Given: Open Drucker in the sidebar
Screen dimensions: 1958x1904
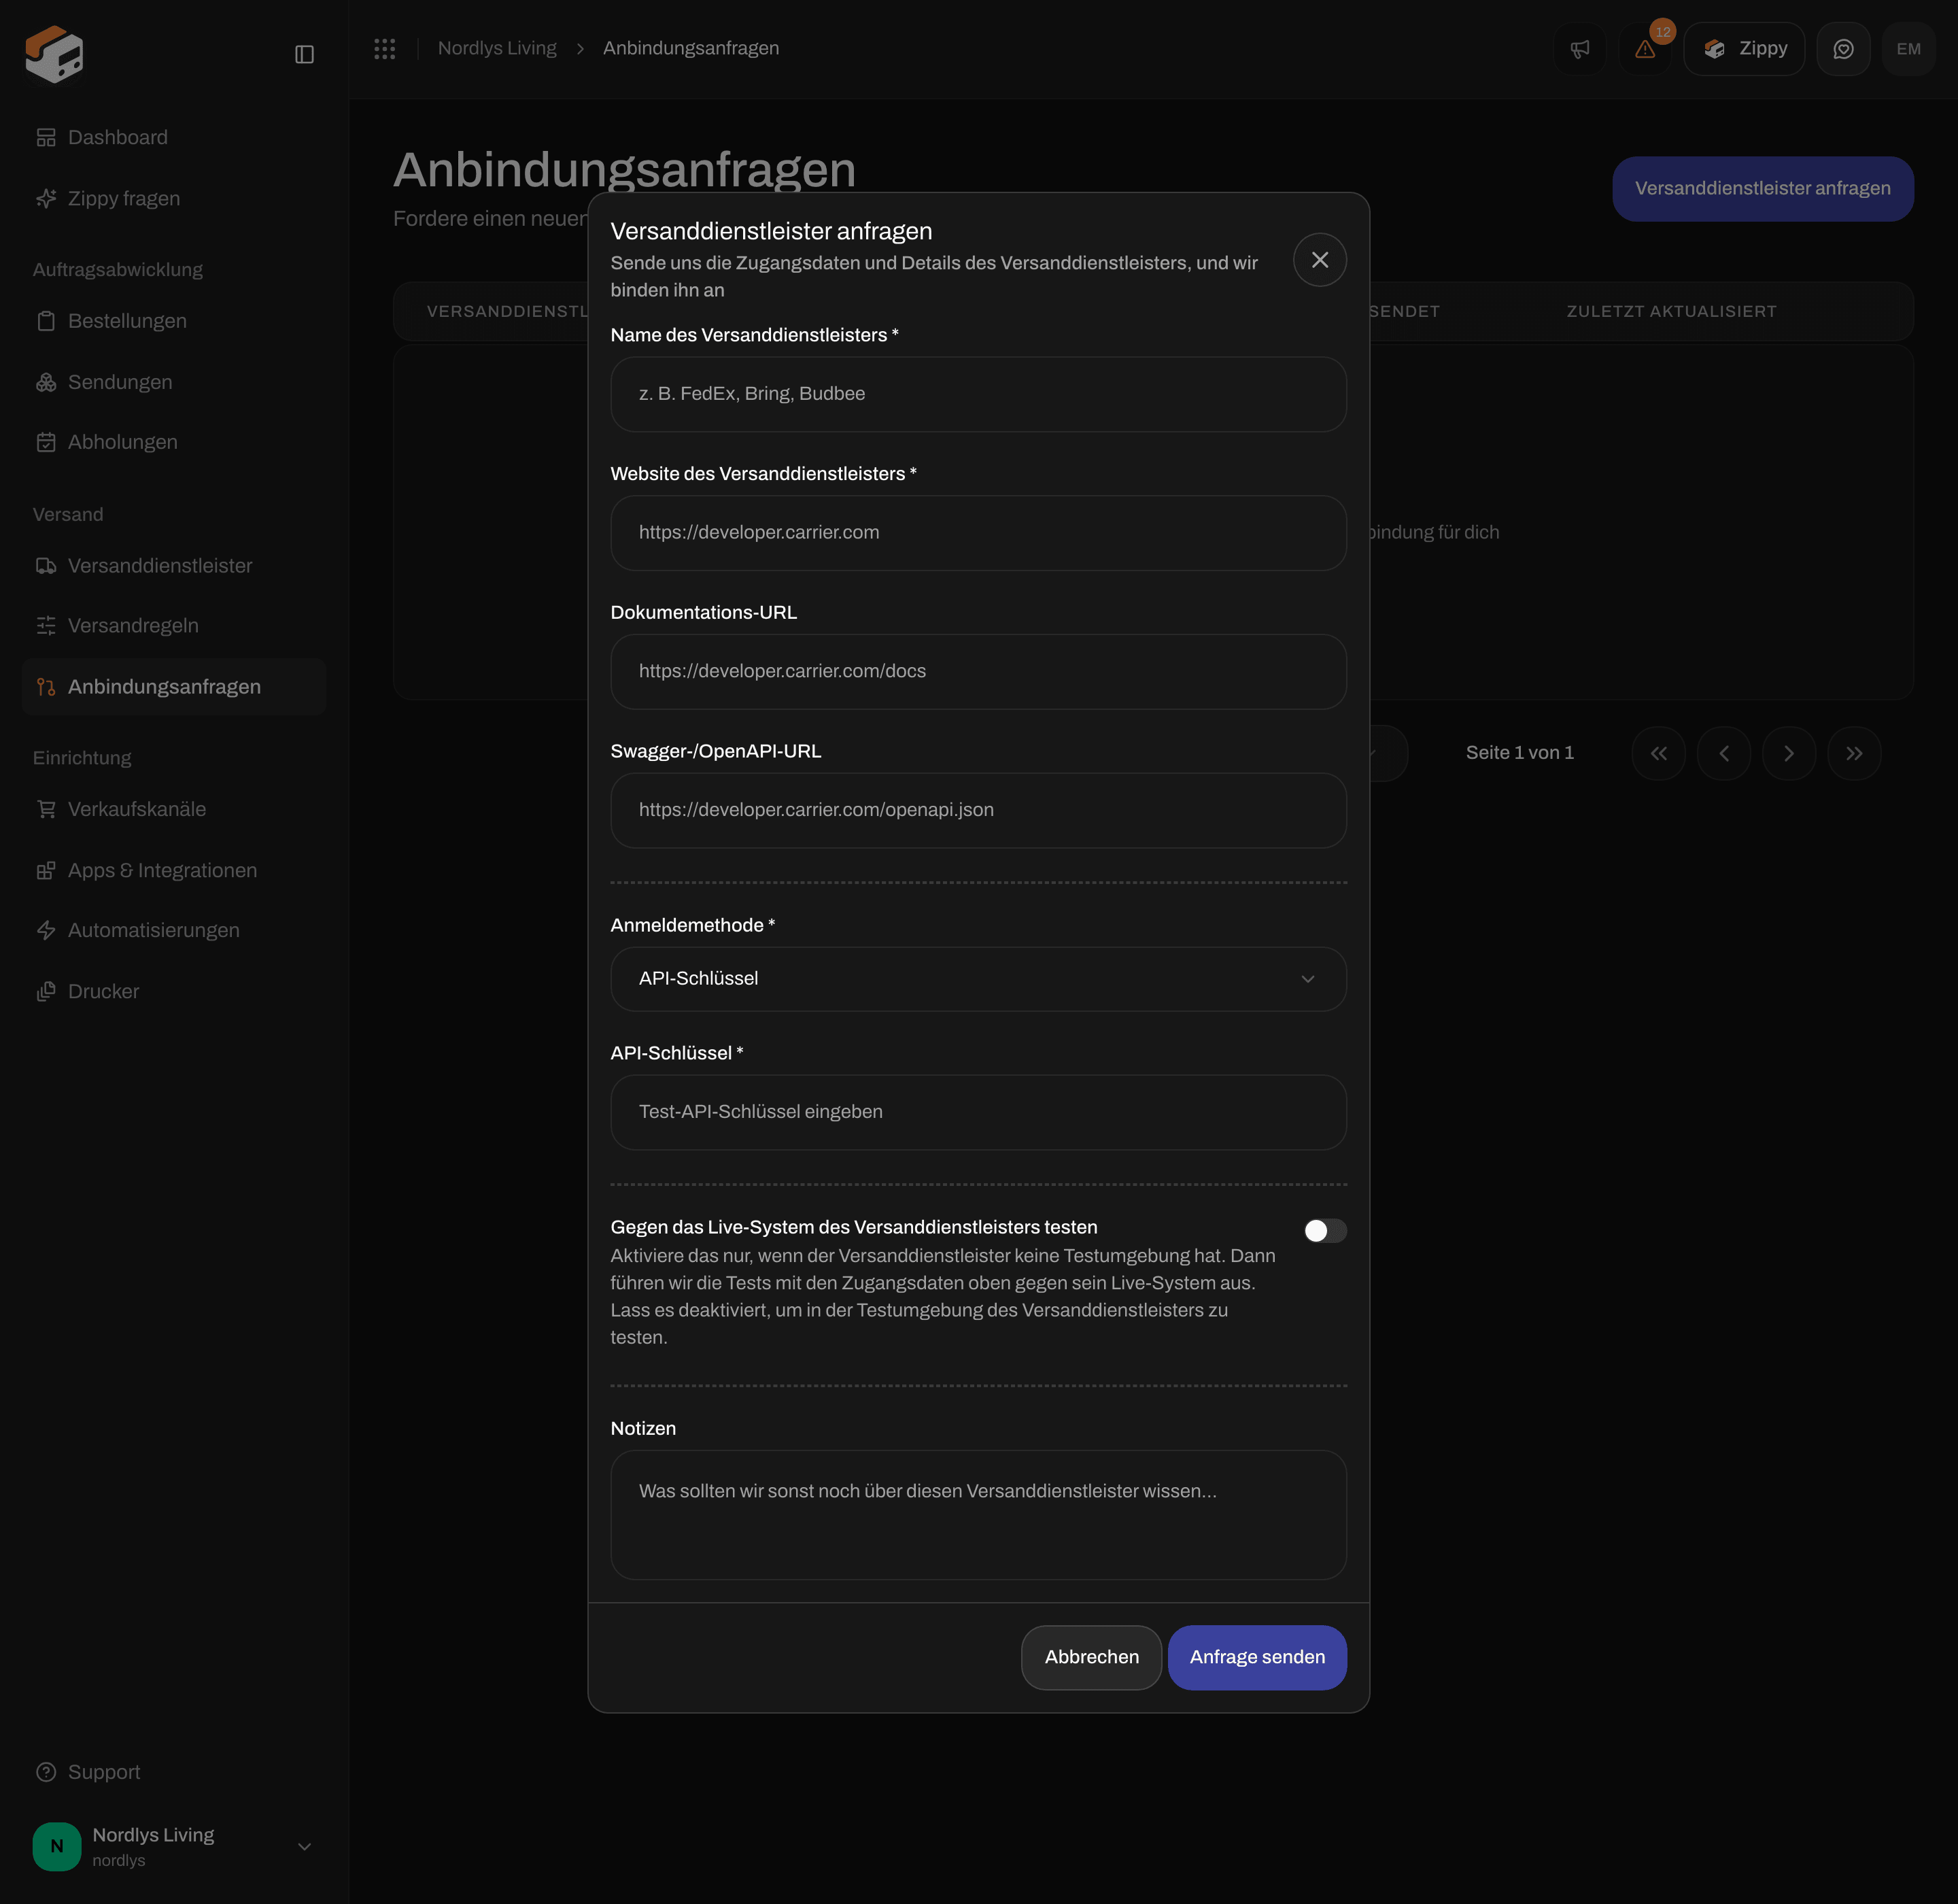Looking at the screenshot, I should click(x=174, y=991).
